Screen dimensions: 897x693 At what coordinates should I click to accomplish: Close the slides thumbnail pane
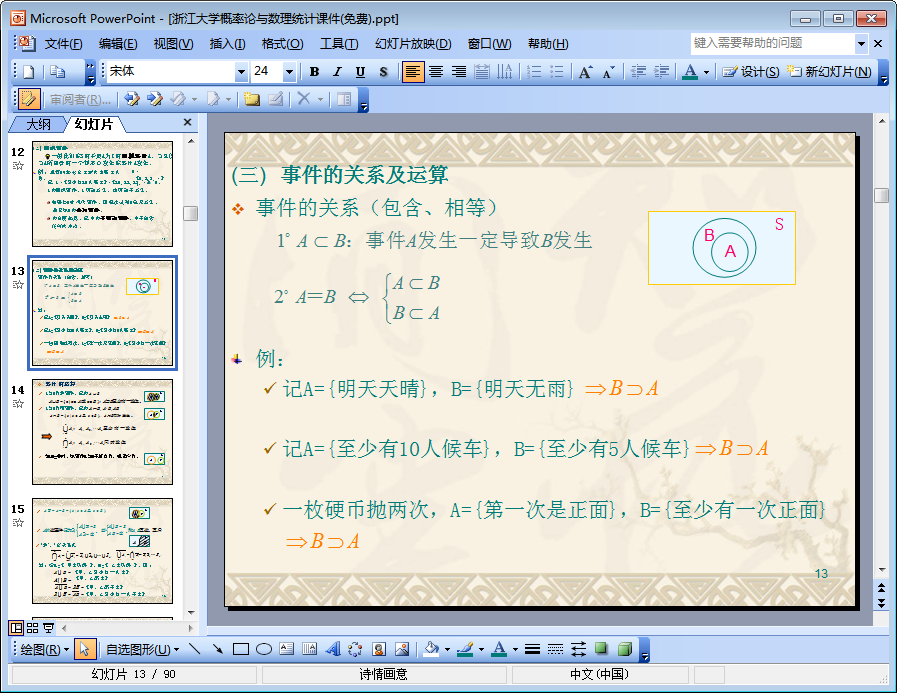[x=187, y=122]
